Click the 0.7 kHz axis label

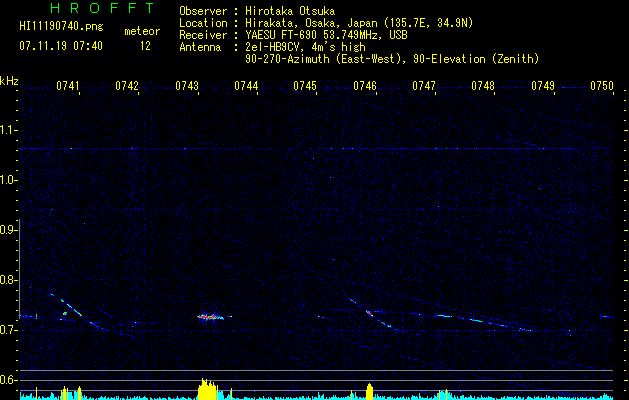coord(8,330)
